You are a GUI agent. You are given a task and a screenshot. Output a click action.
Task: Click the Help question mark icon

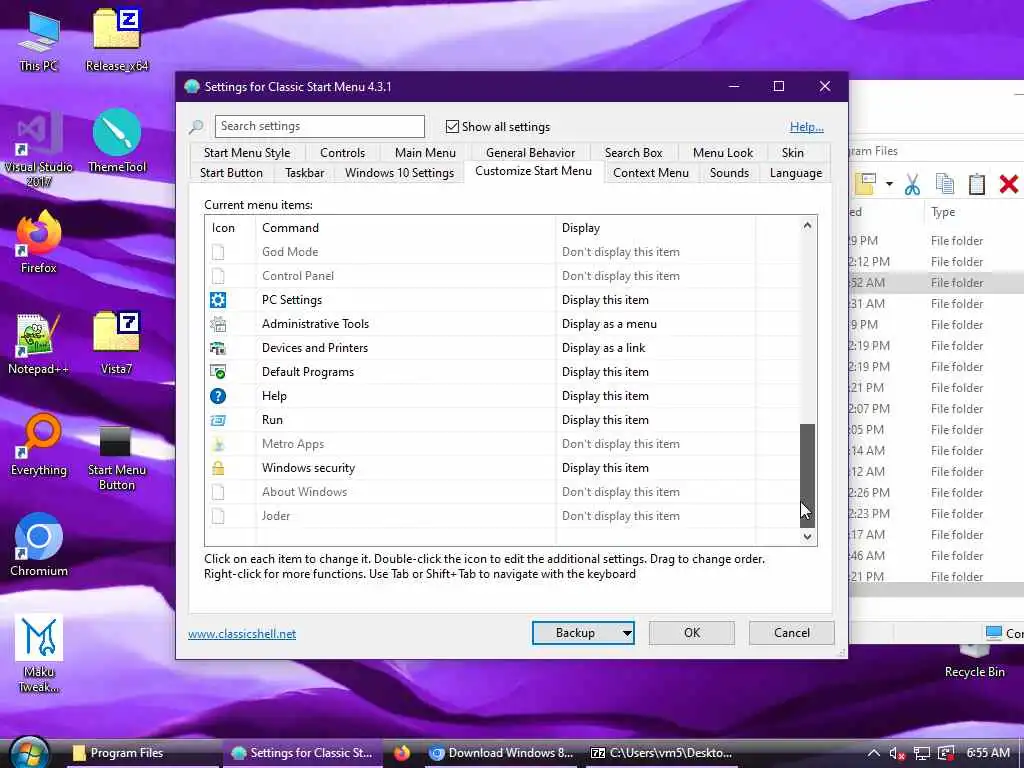pyautogui.click(x=217, y=396)
